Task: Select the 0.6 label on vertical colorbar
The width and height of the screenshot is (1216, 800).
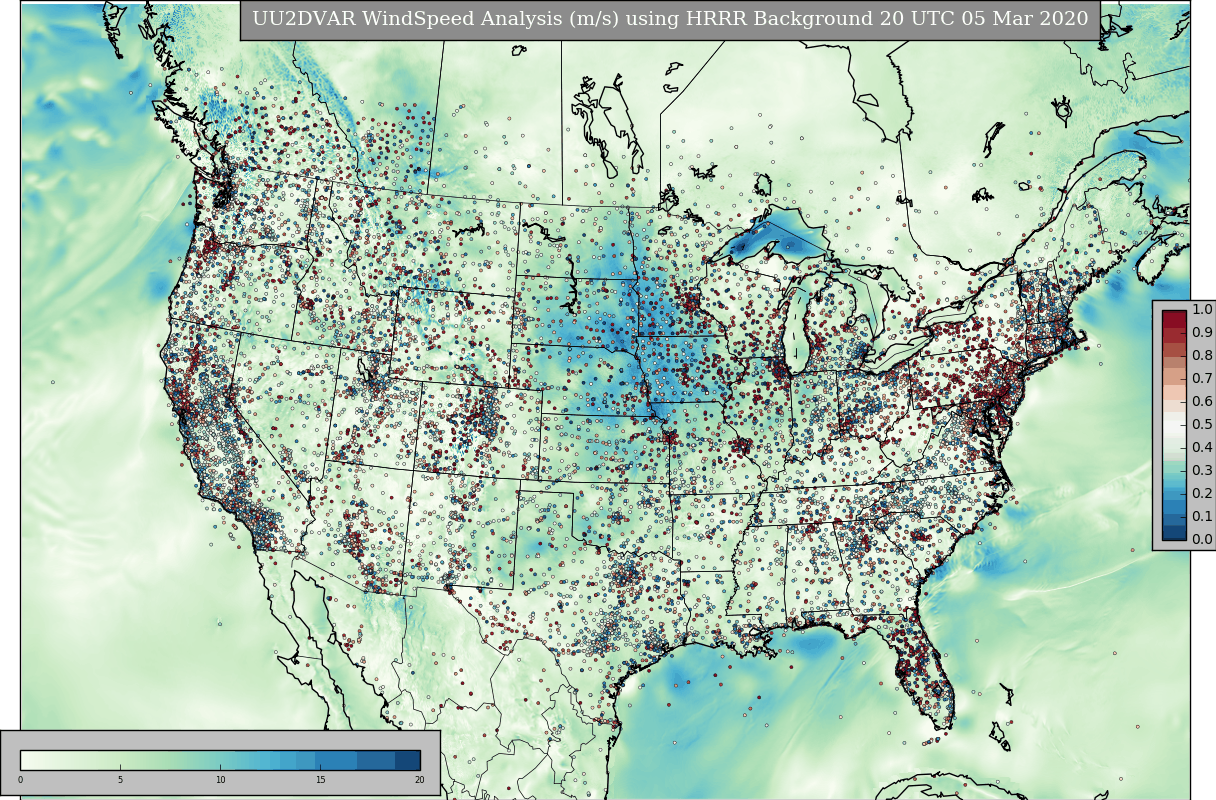Action: coord(1202,401)
